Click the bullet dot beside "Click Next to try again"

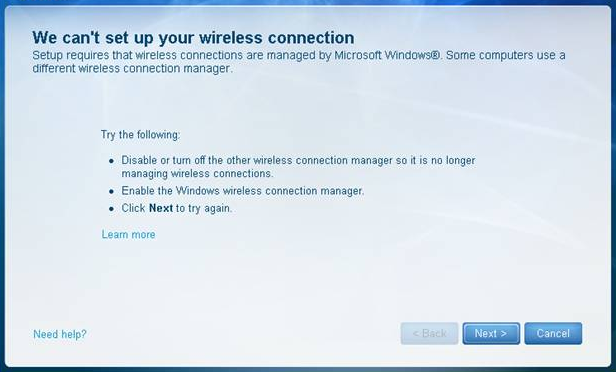pyautogui.click(x=112, y=209)
